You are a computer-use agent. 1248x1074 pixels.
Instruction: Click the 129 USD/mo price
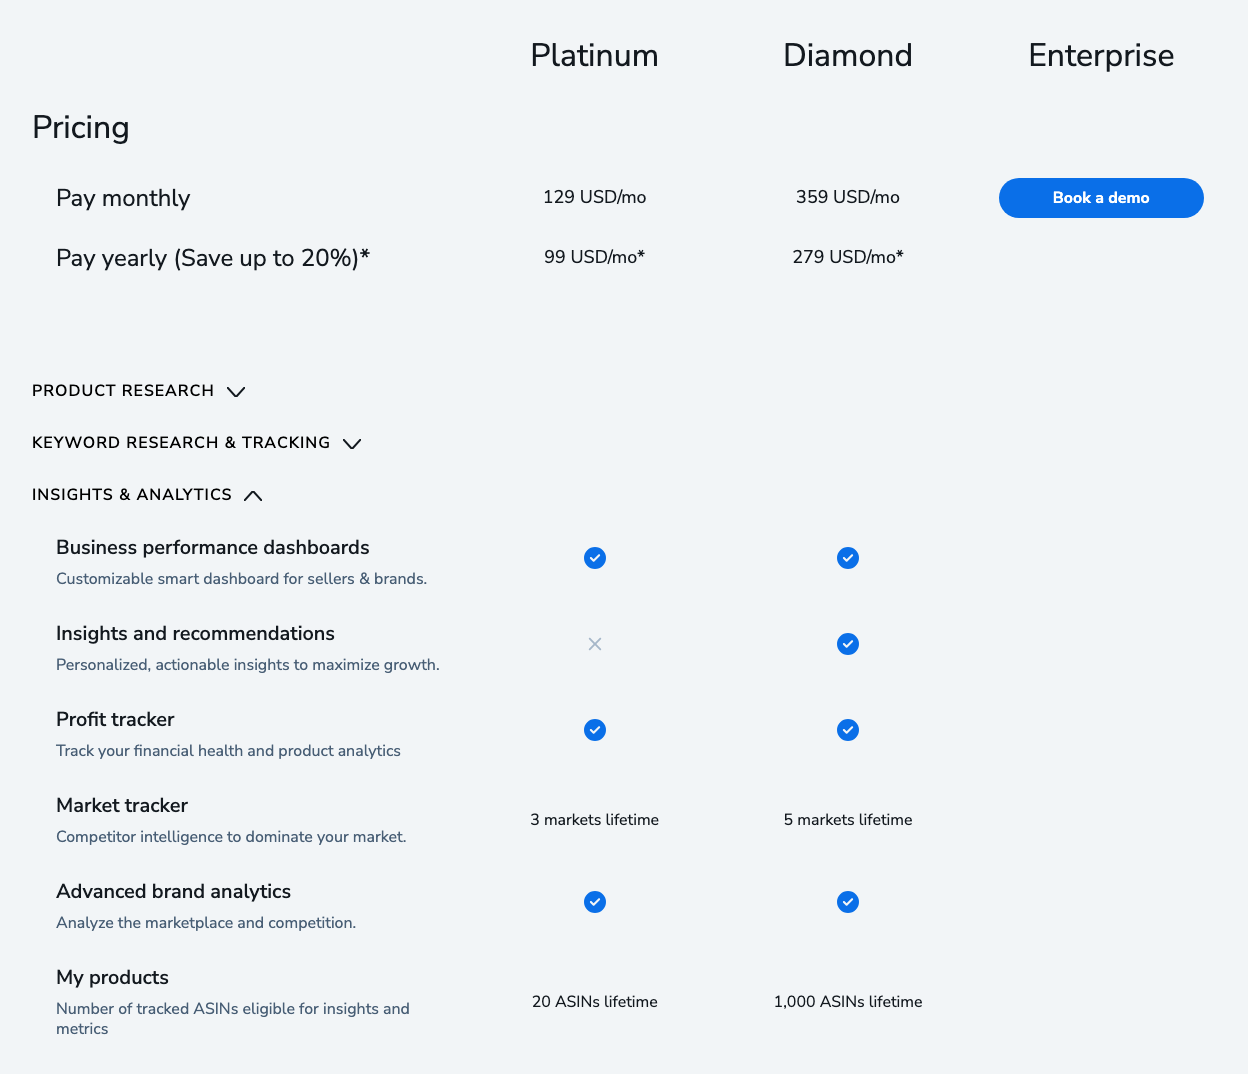click(x=595, y=197)
